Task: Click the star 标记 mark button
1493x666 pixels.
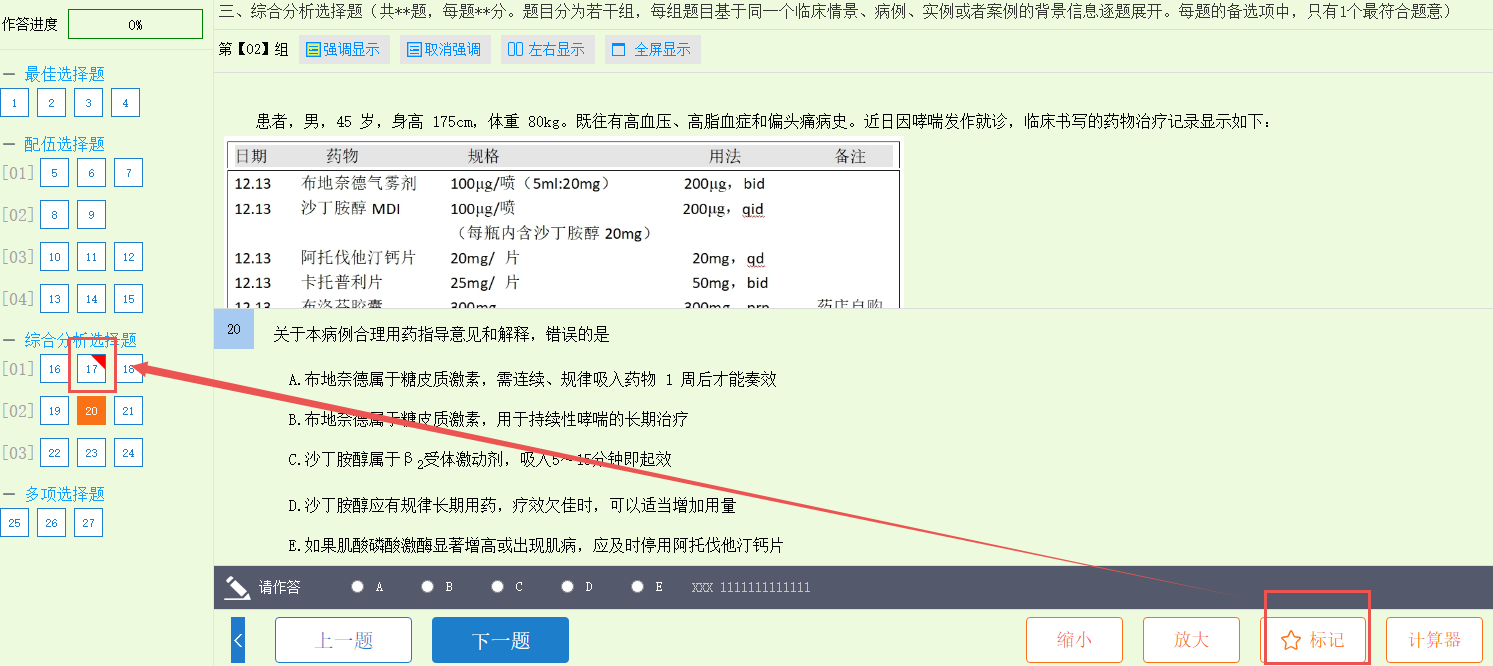Action: point(1314,640)
